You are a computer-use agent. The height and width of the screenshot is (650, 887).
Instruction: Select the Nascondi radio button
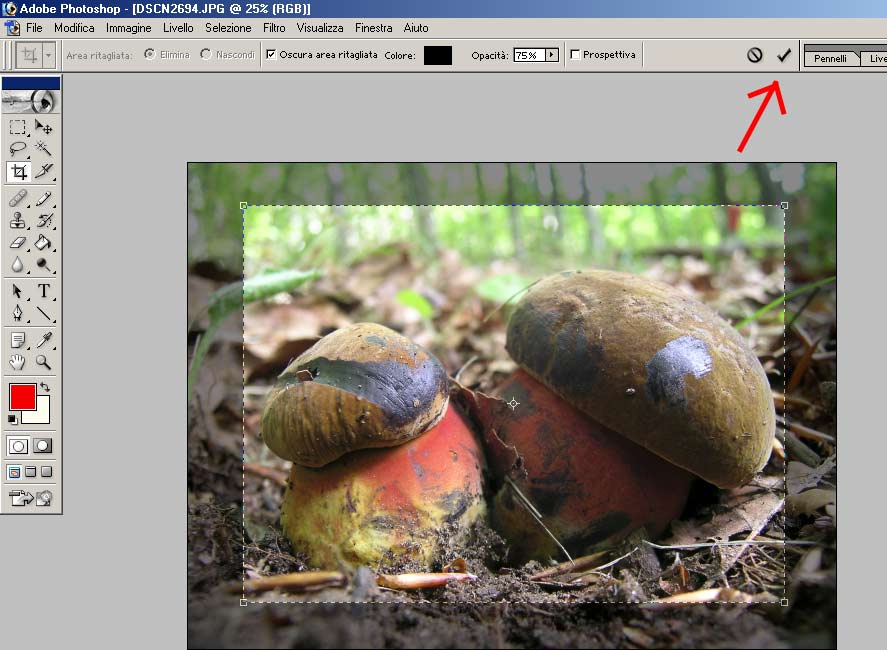pos(206,55)
